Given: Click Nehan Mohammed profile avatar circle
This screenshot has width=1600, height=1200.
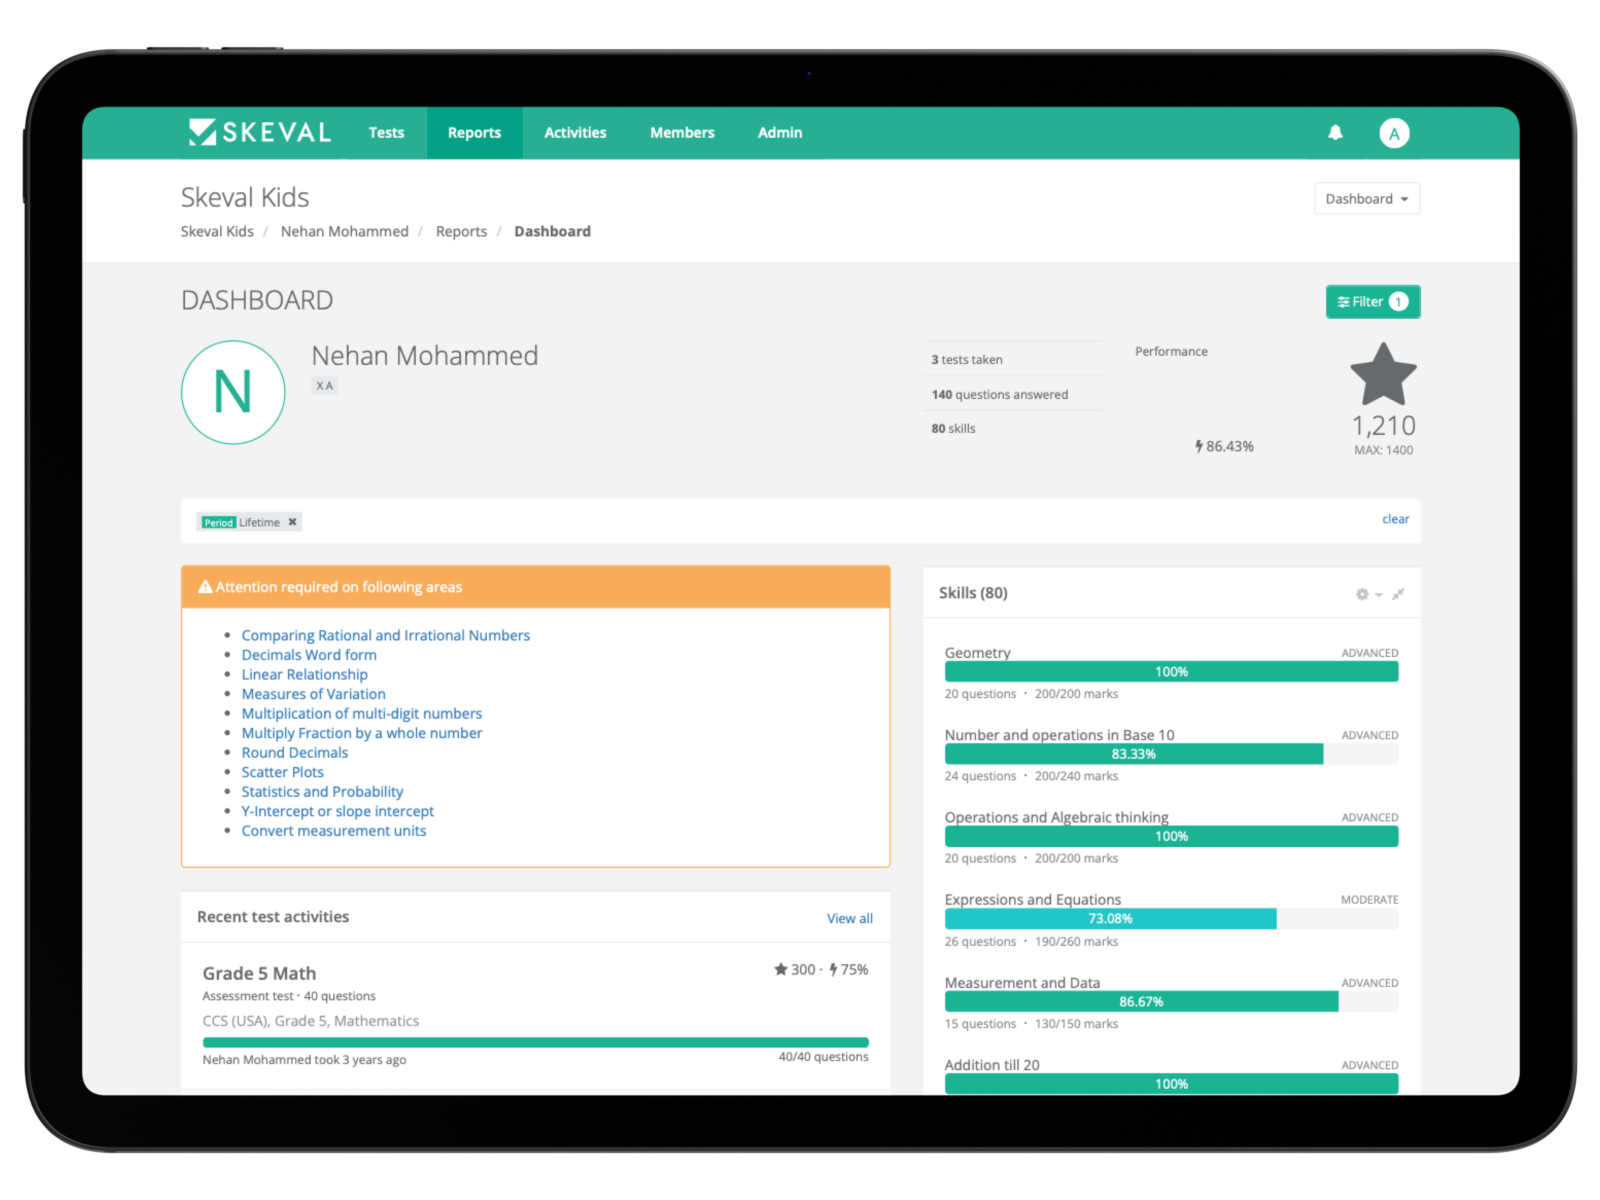Looking at the screenshot, I should (x=233, y=392).
